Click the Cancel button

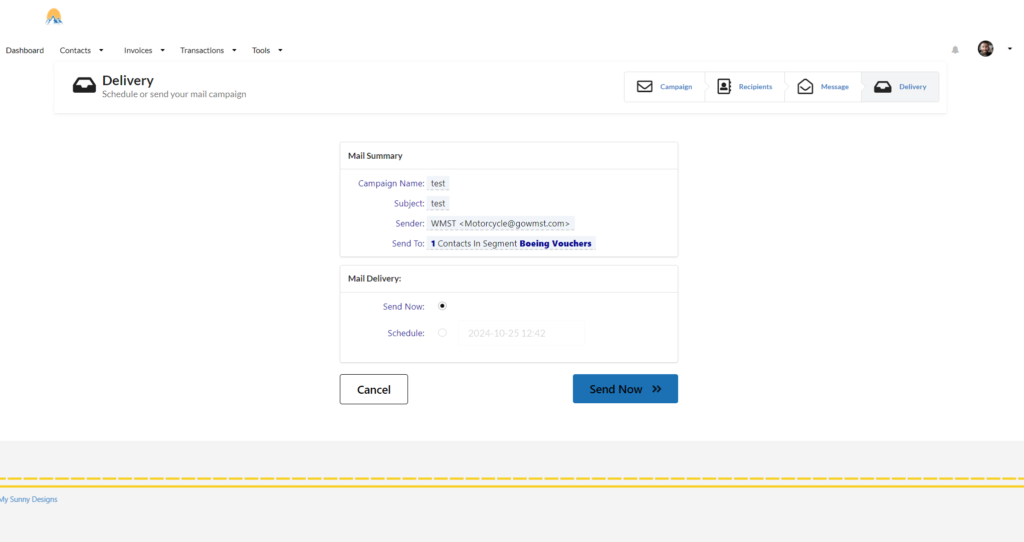373,389
